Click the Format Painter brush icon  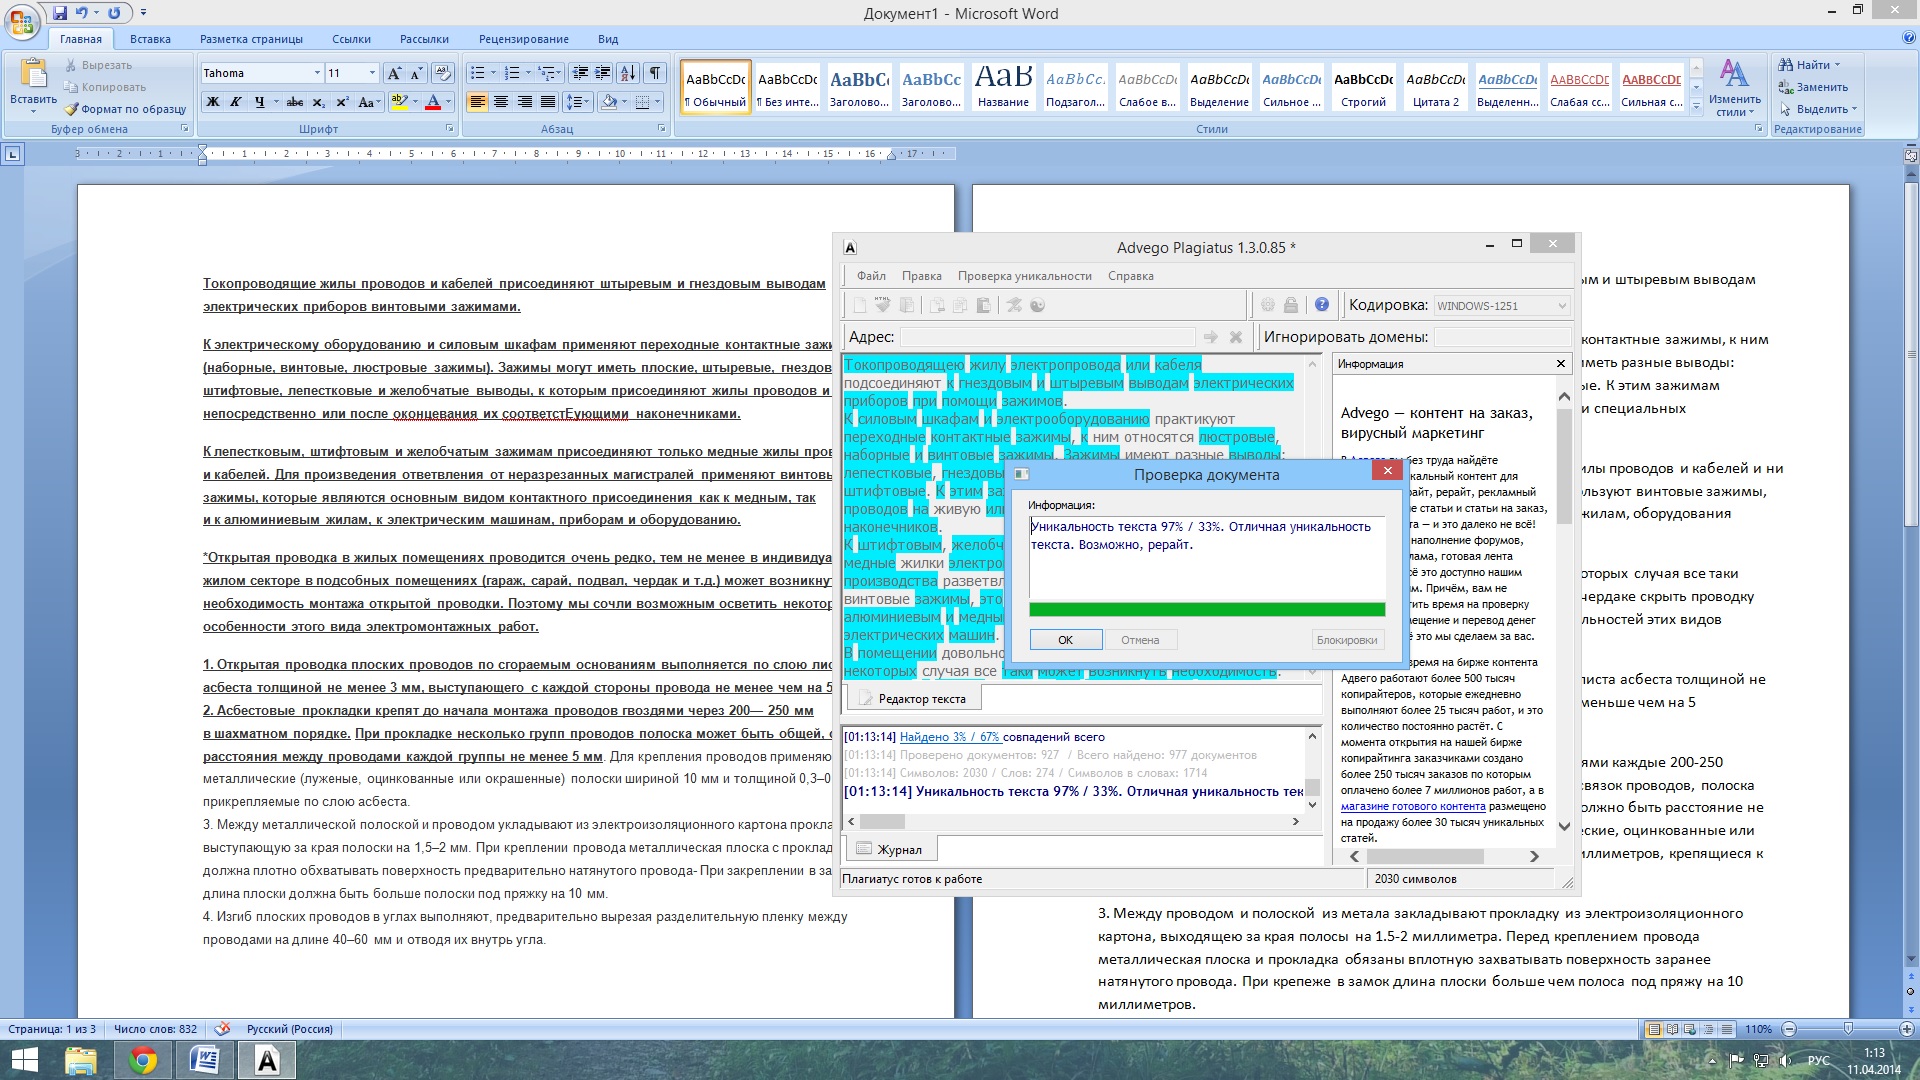coord(71,109)
